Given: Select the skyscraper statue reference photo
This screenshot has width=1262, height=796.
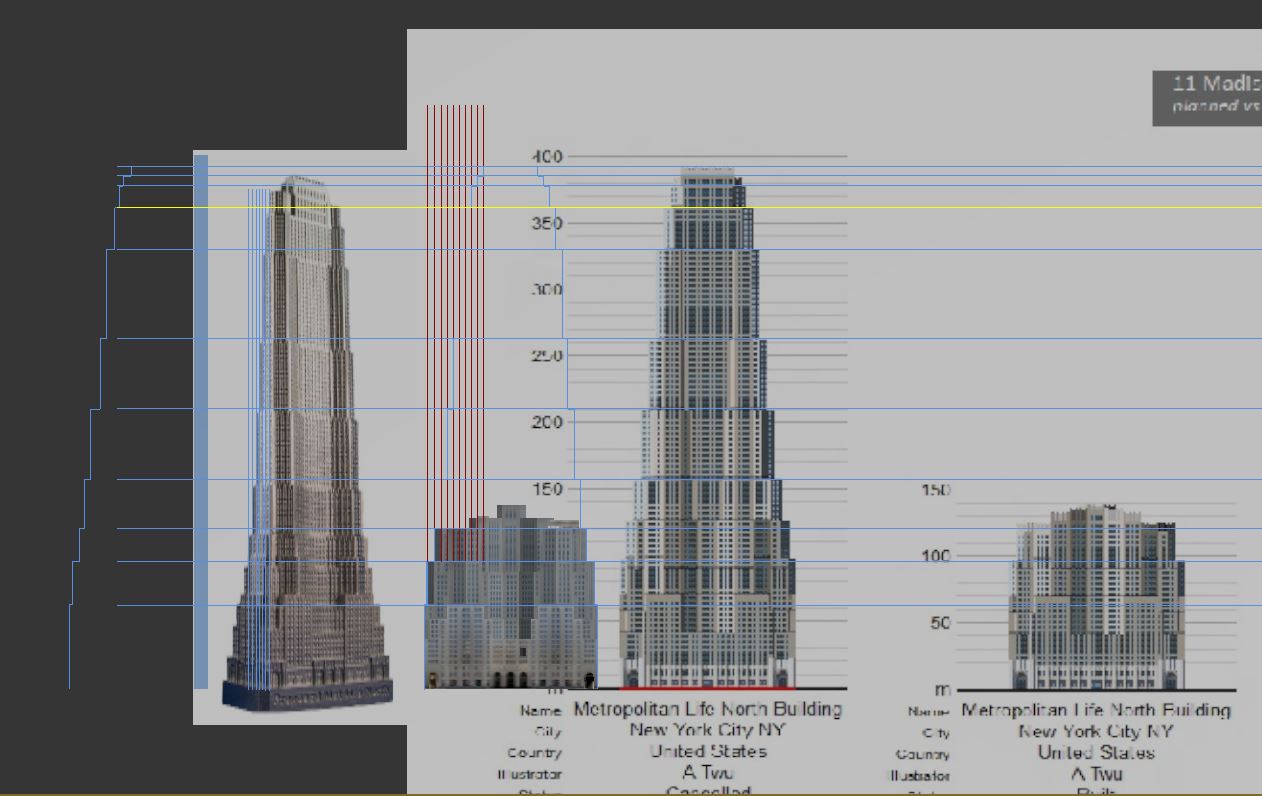Looking at the screenshot, I should tap(300, 437).
